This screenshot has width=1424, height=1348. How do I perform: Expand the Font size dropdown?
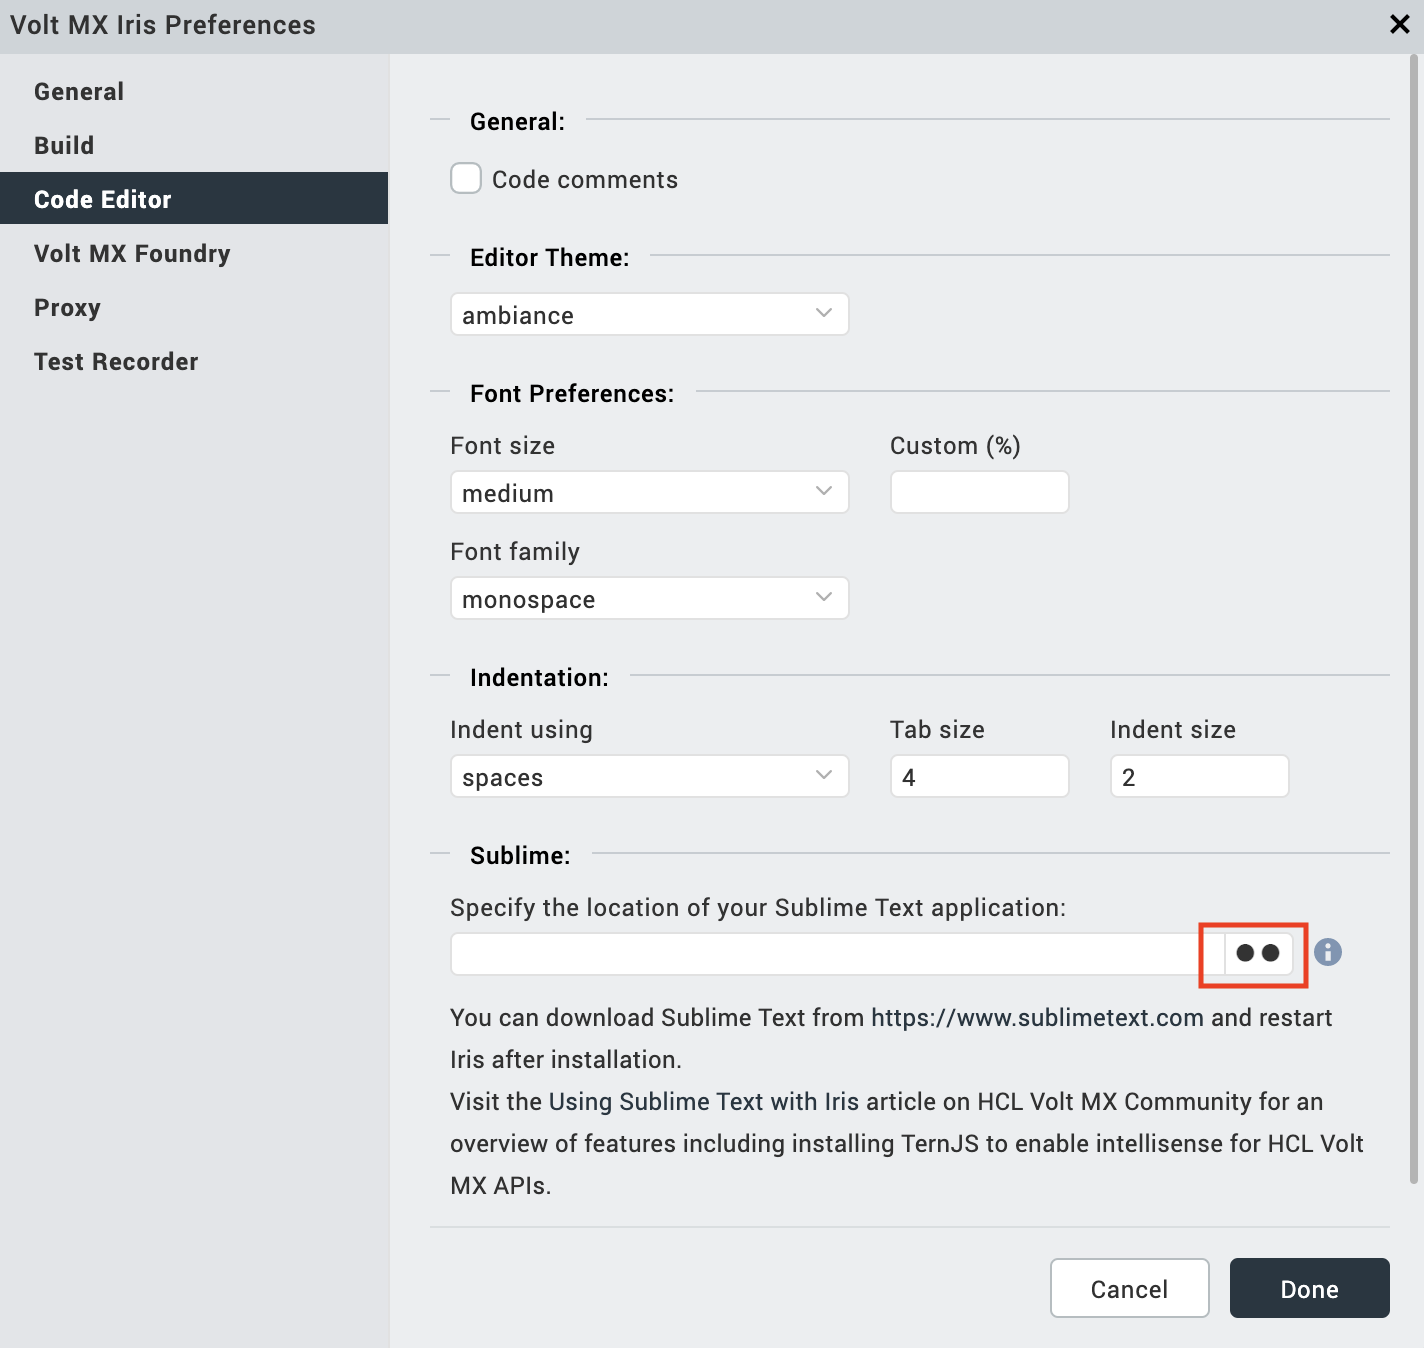click(649, 493)
